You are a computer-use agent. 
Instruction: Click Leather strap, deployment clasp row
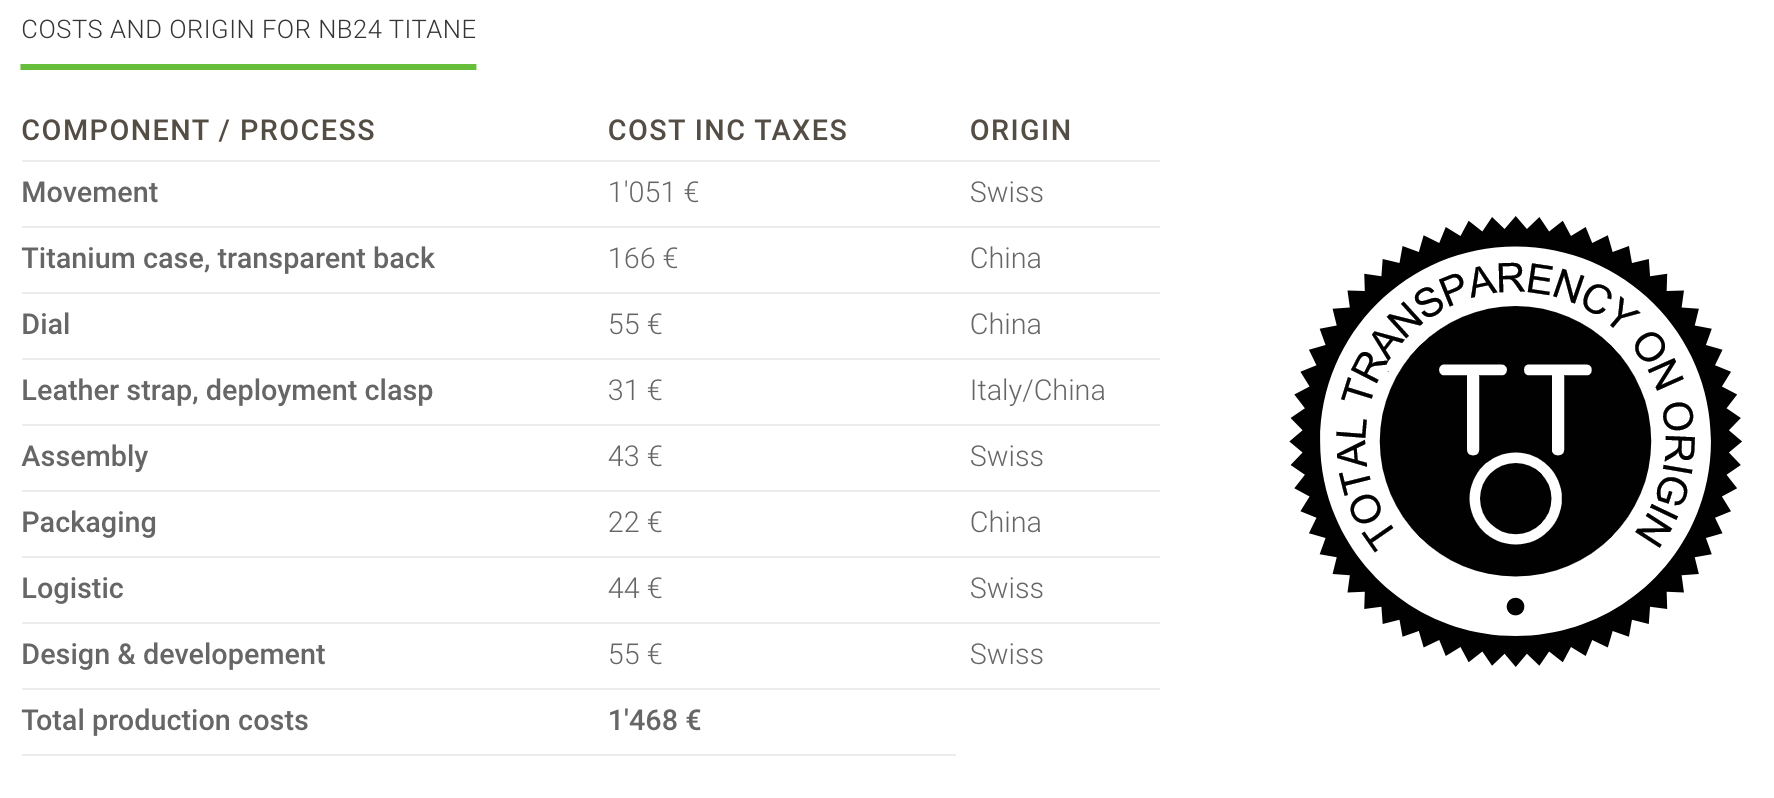[590, 391]
